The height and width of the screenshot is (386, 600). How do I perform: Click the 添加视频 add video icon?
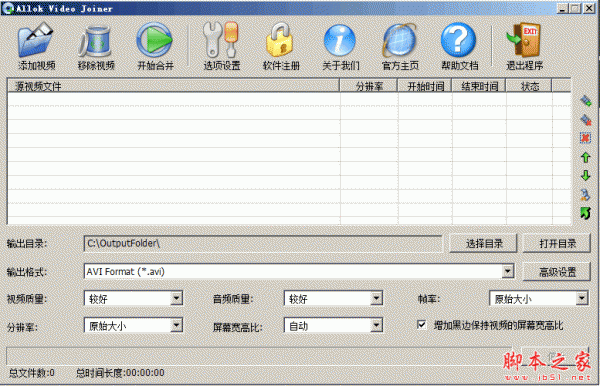point(36,40)
